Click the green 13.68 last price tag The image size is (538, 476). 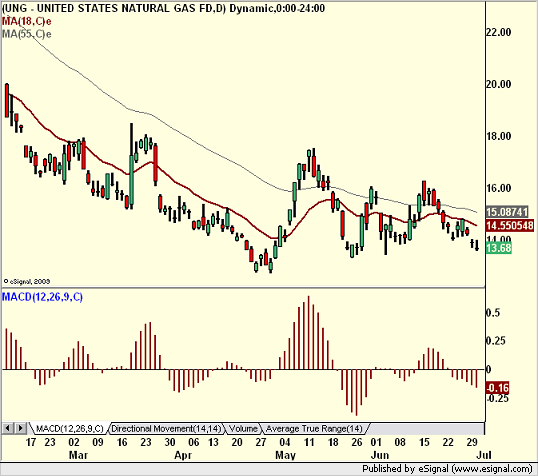499,248
